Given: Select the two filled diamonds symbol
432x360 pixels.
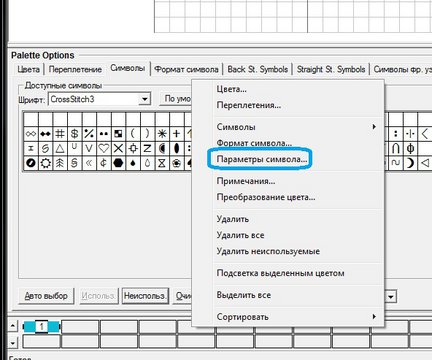Looking at the screenshot, I should (x=46, y=134).
